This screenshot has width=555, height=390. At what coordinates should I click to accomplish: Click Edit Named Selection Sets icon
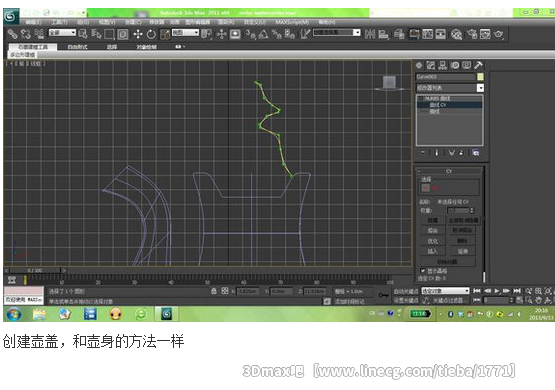(305, 34)
